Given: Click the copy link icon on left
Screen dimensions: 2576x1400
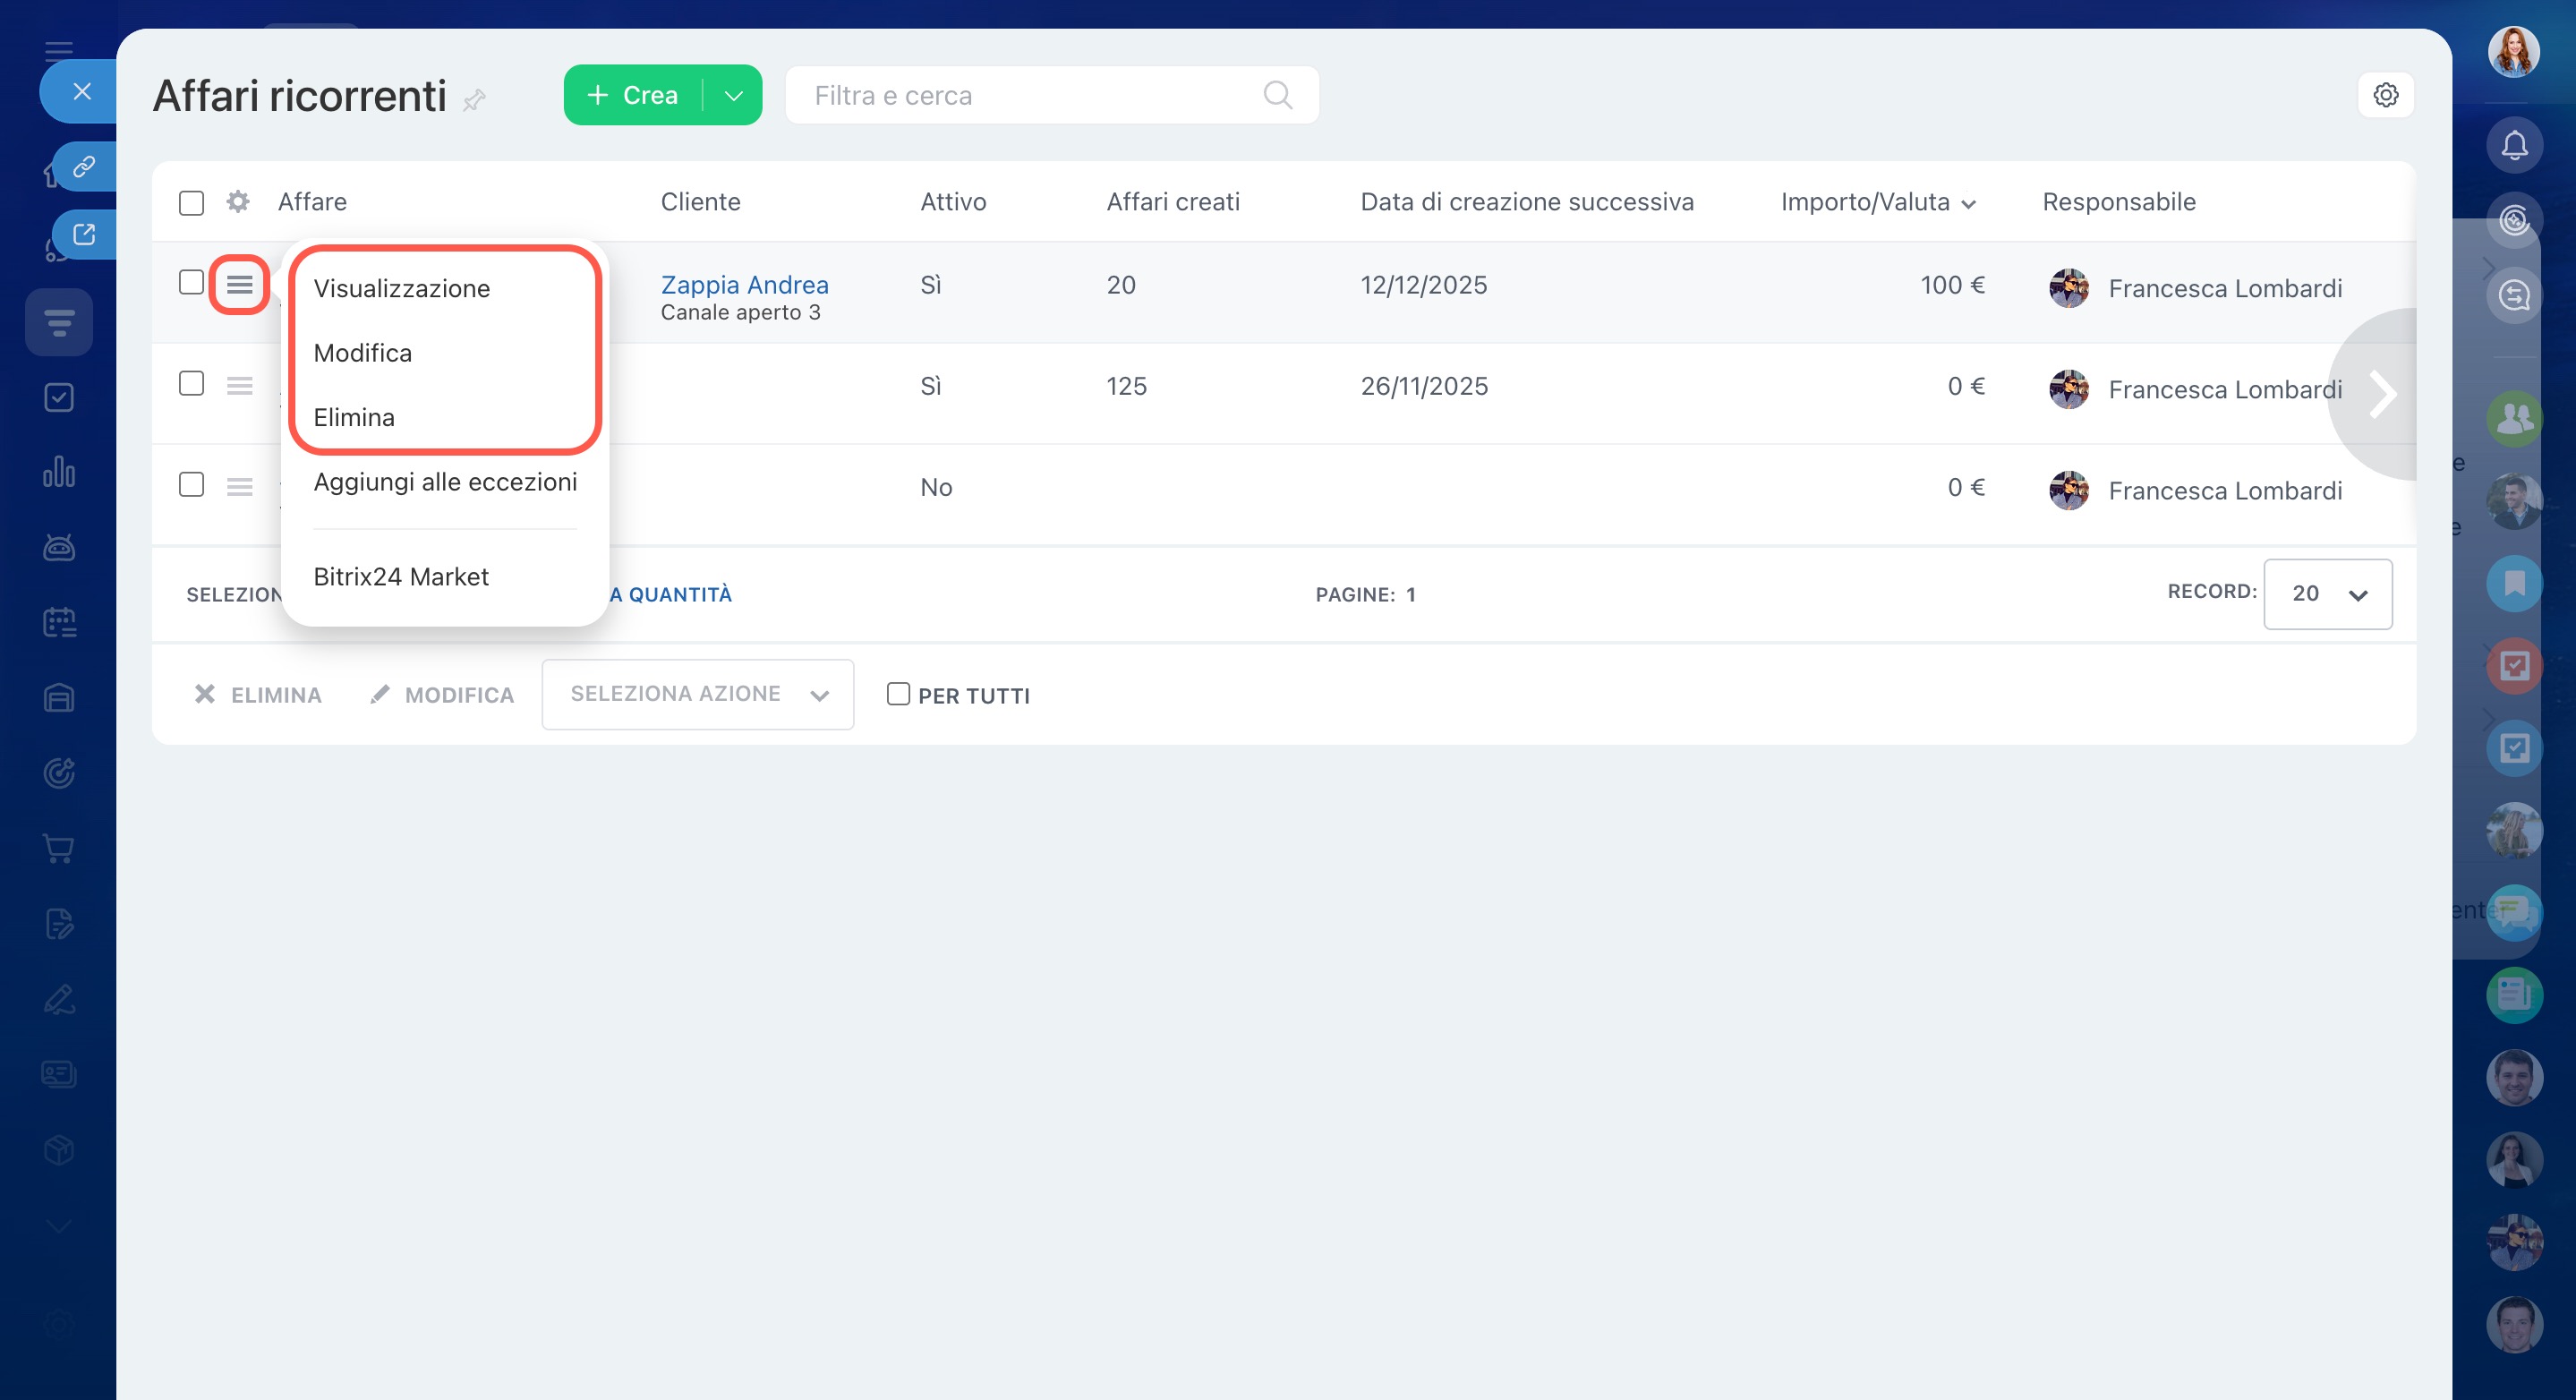Looking at the screenshot, I should (84, 166).
